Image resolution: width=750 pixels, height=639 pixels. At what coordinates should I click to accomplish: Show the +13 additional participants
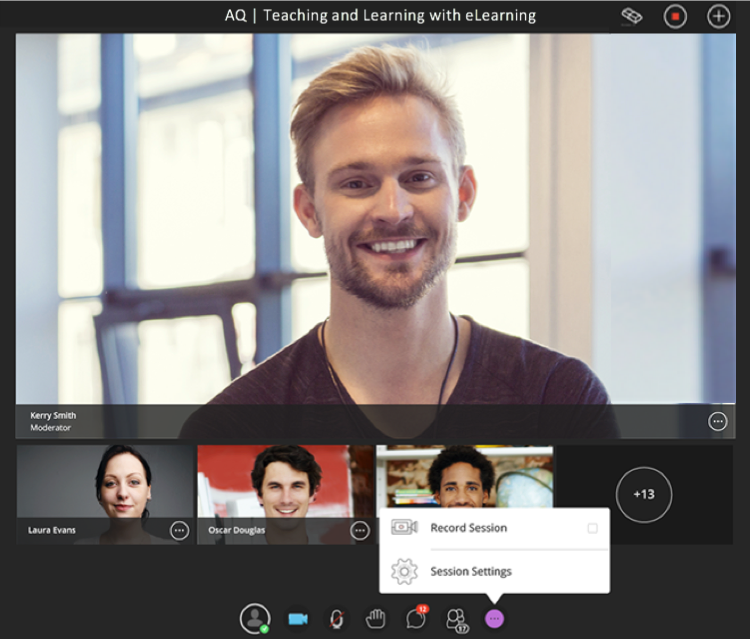644,495
